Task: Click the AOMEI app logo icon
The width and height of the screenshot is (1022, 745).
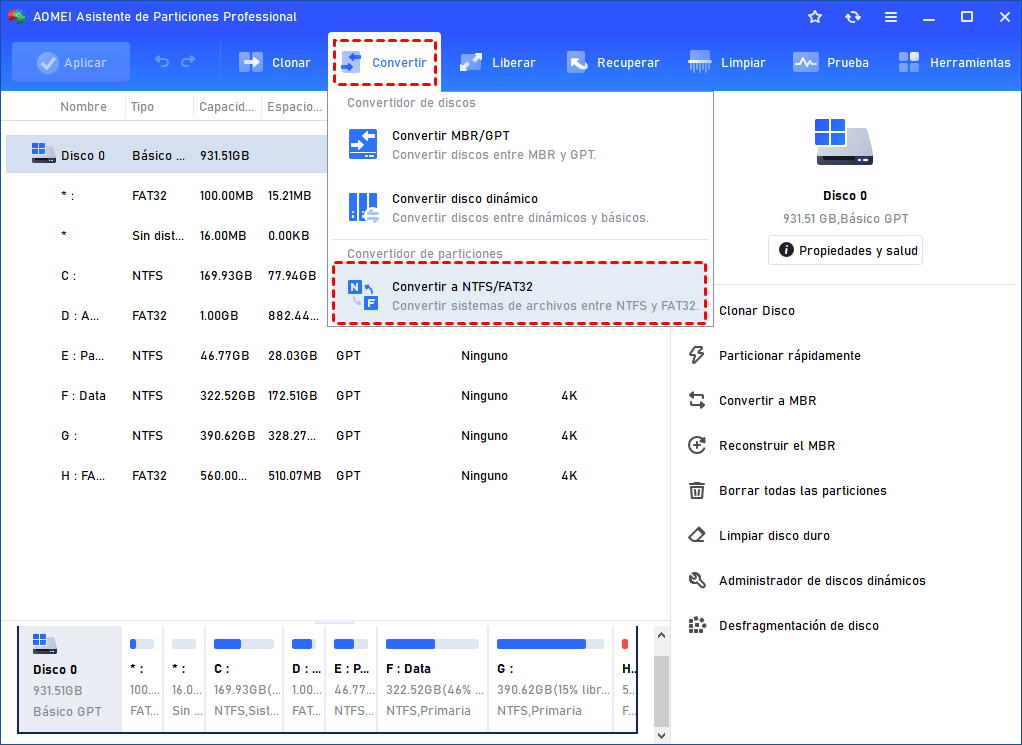Action: click(16, 17)
